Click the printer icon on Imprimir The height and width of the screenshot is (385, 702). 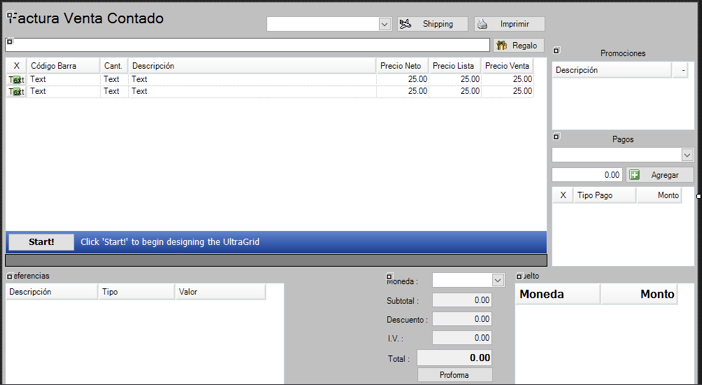coord(482,24)
